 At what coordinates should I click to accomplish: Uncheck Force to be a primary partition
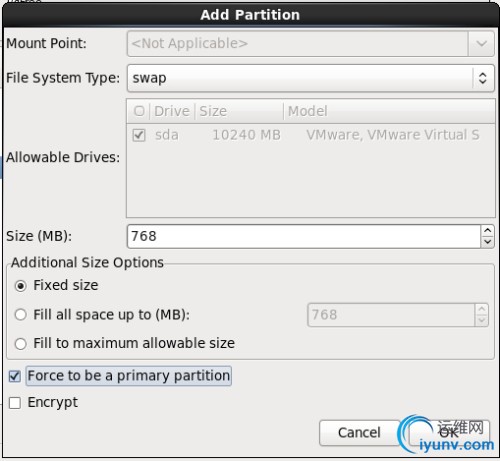click(x=15, y=376)
